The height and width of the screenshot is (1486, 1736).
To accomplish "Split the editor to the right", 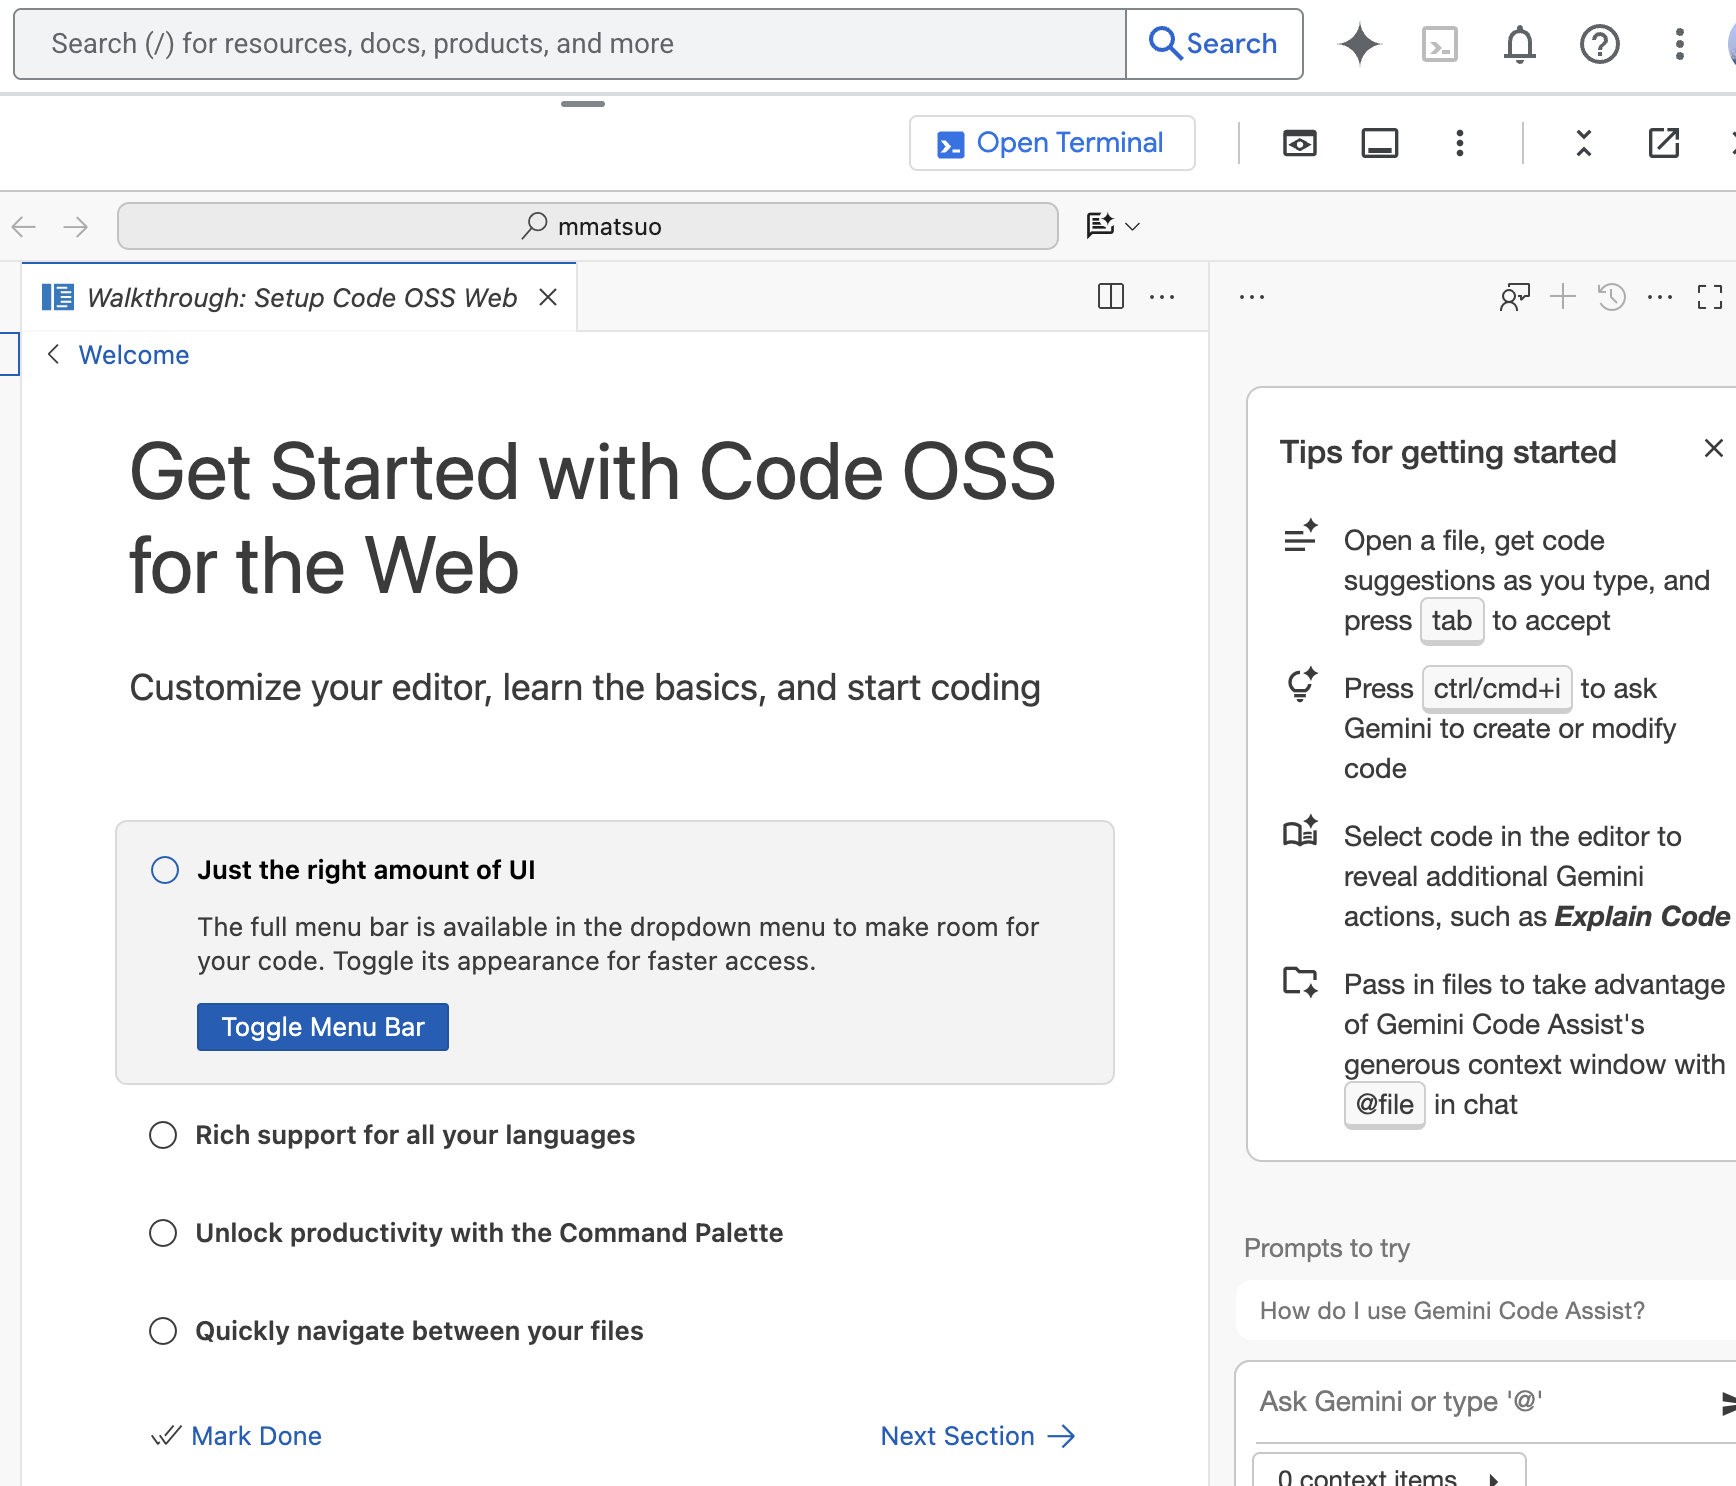I will (1110, 296).
